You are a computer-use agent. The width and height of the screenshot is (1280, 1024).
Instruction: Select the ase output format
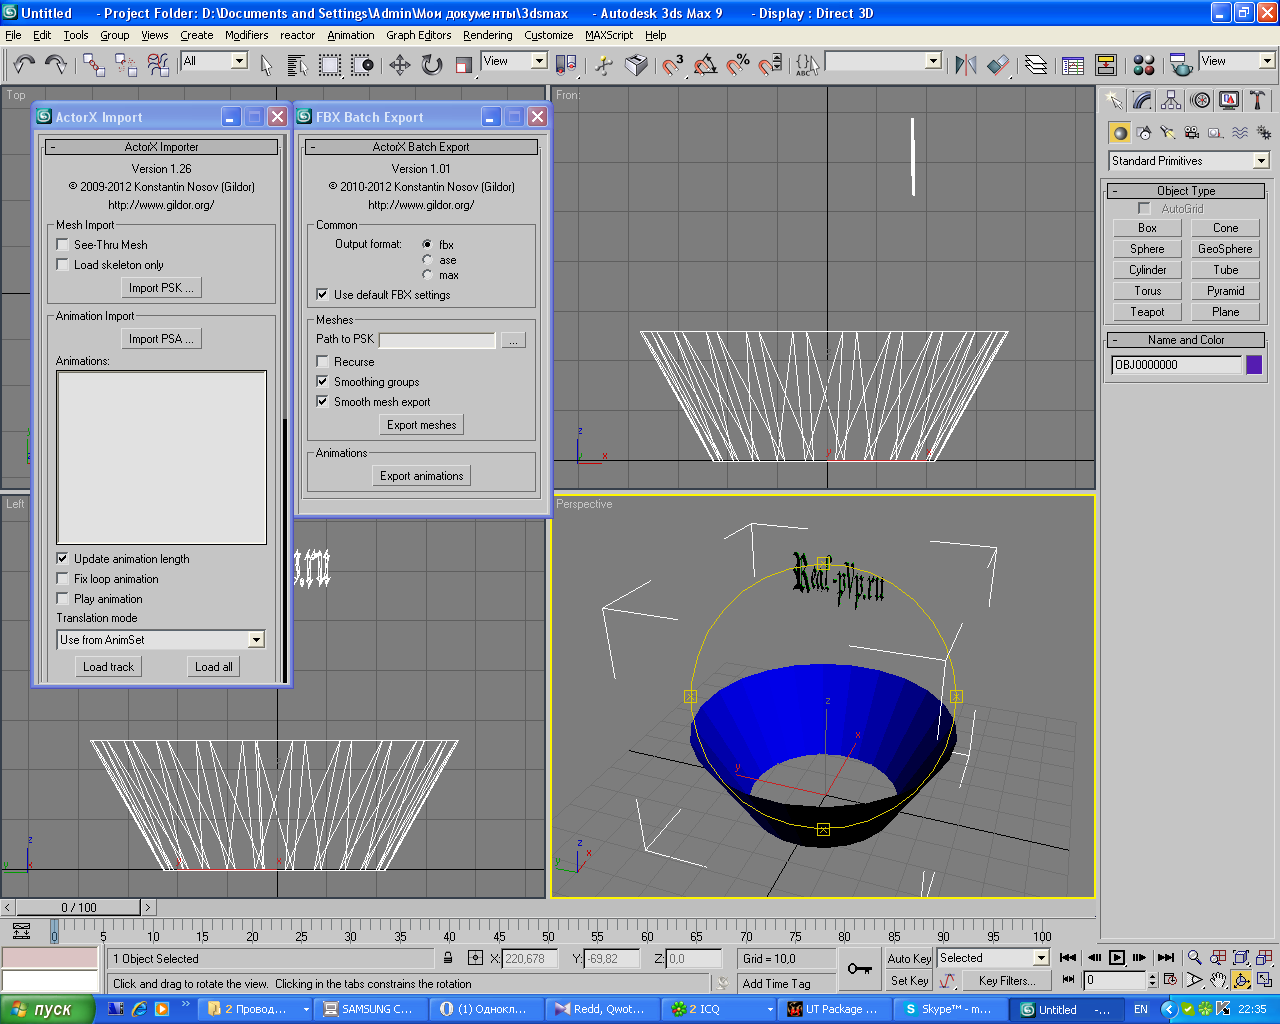(427, 259)
